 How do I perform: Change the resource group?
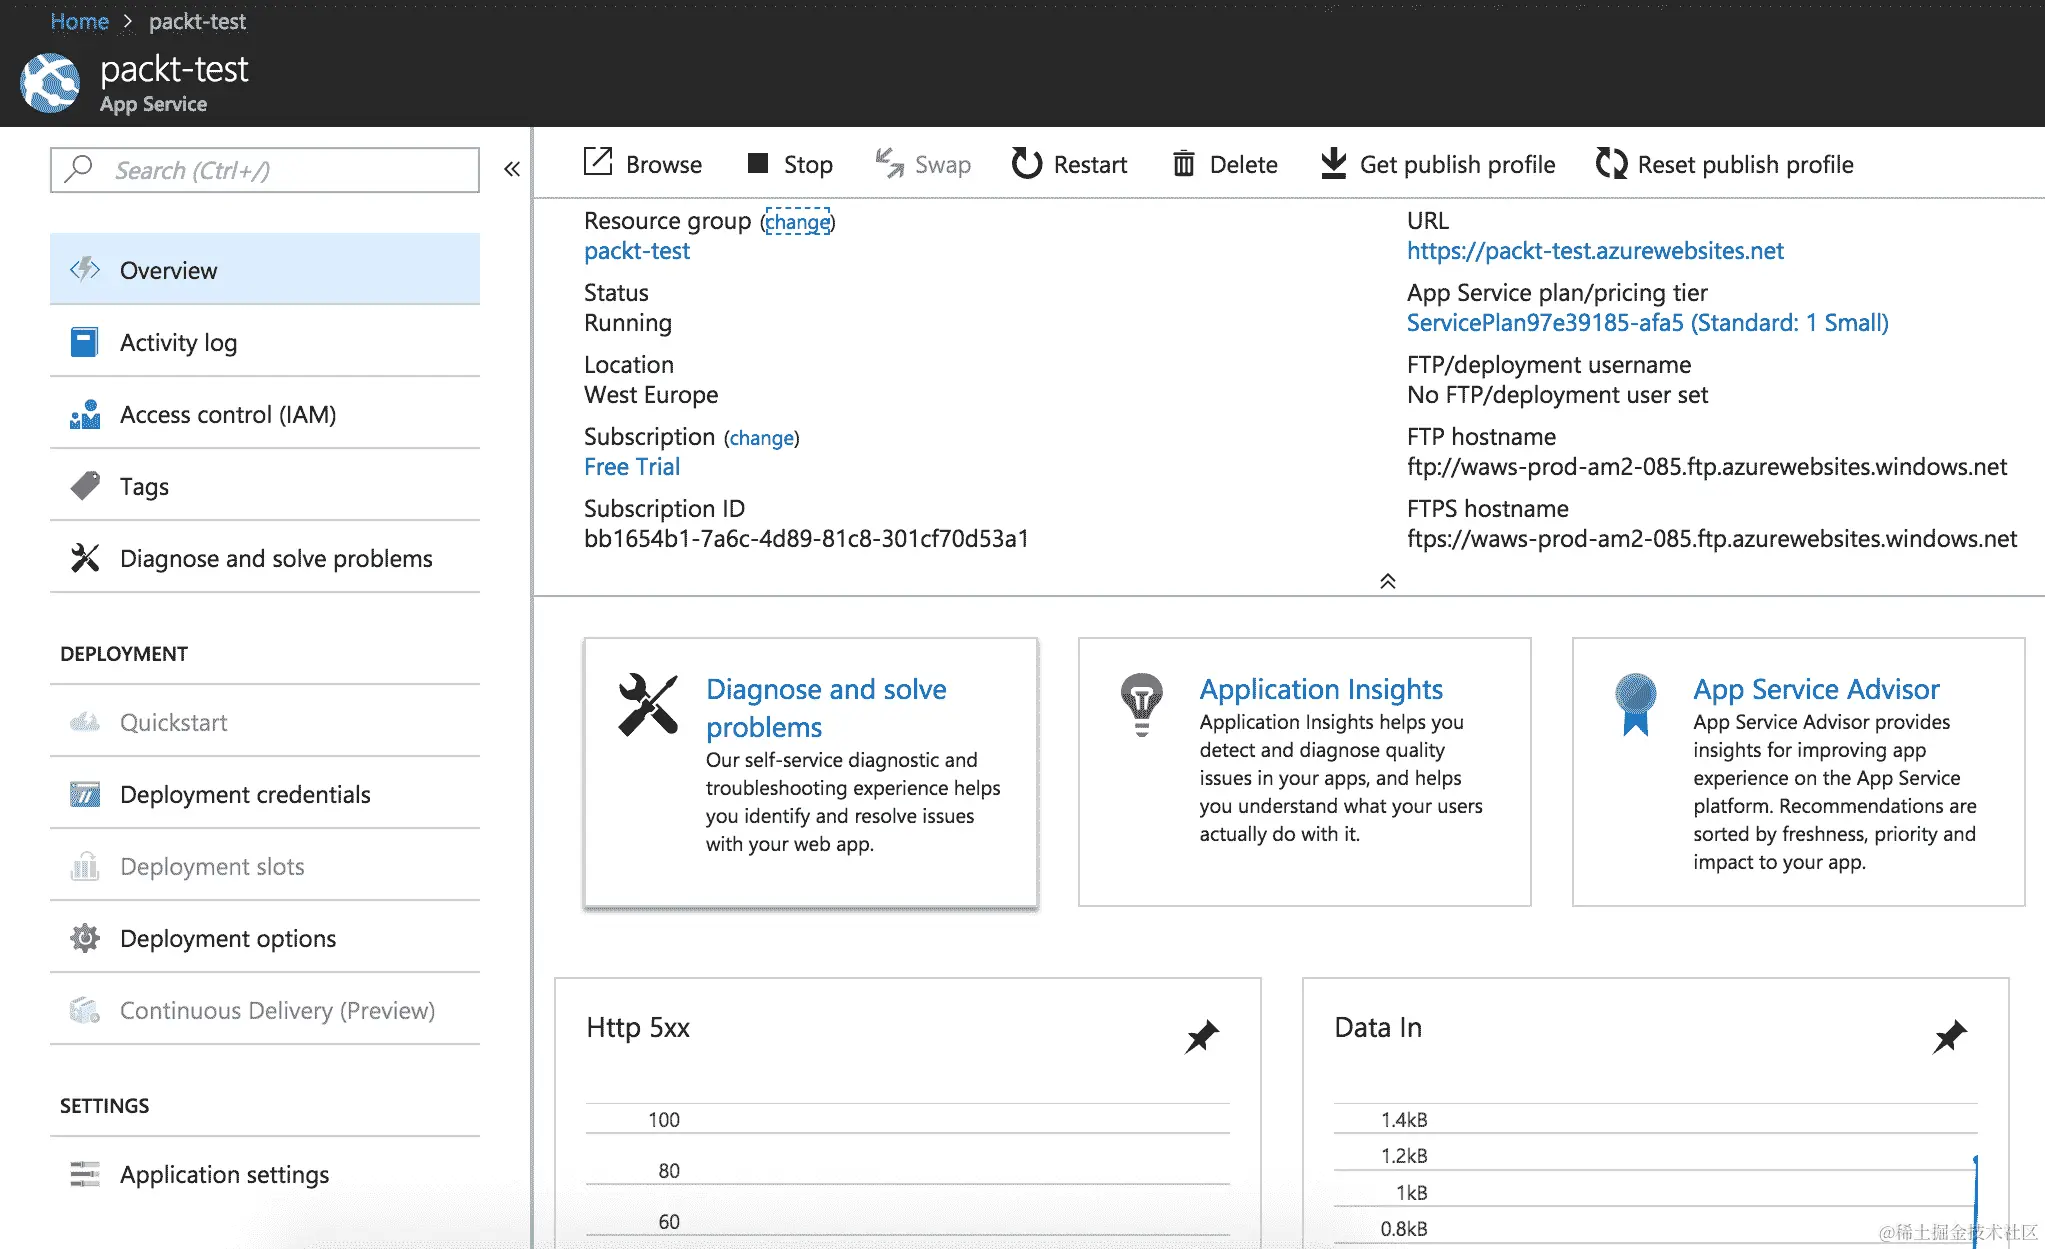coord(797,221)
